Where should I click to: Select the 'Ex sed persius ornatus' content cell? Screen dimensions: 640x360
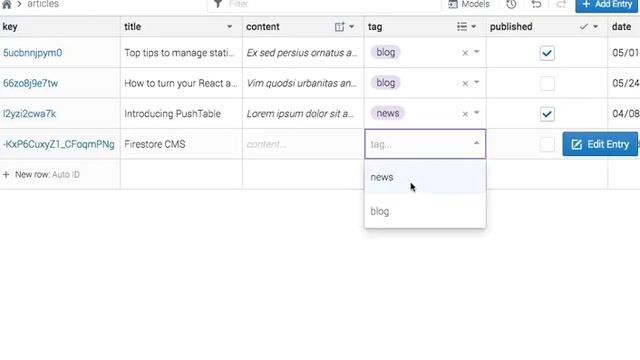303,53
